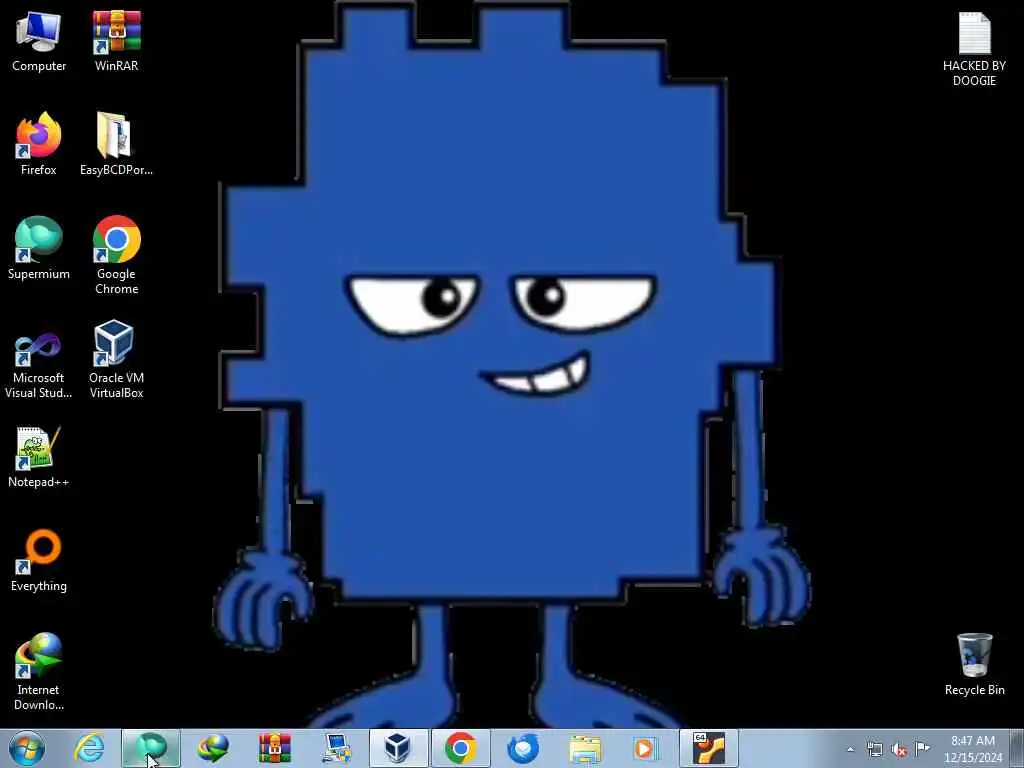Launch Firefox from the desktop

(x=39, y=144)
